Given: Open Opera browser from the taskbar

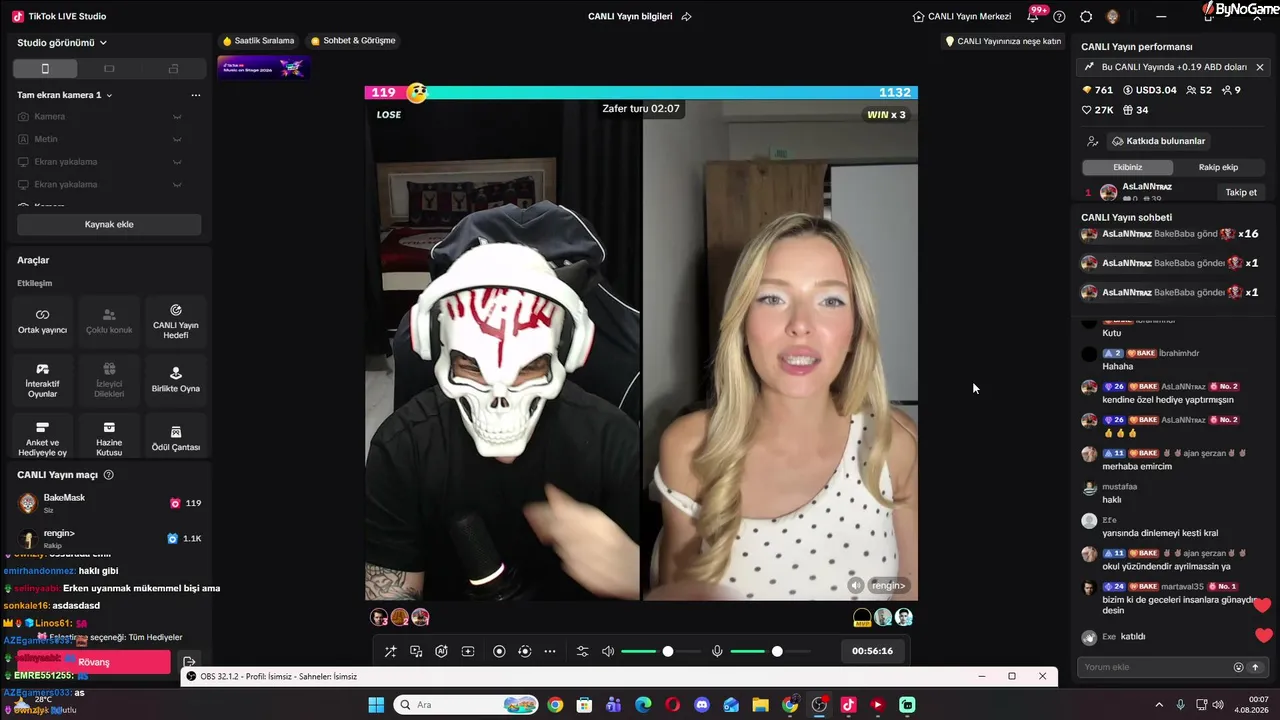Looking at the screenshot, I should tap(672, 705).
